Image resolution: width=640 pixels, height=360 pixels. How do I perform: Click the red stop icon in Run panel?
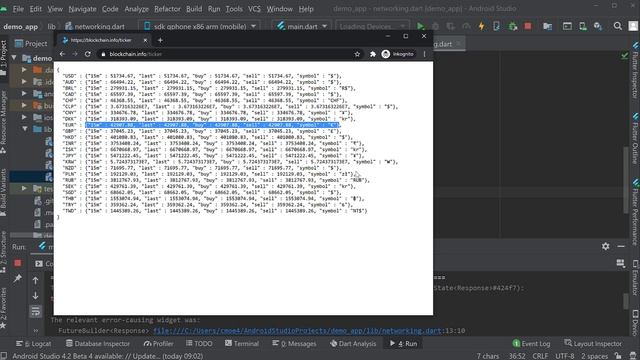18,263
